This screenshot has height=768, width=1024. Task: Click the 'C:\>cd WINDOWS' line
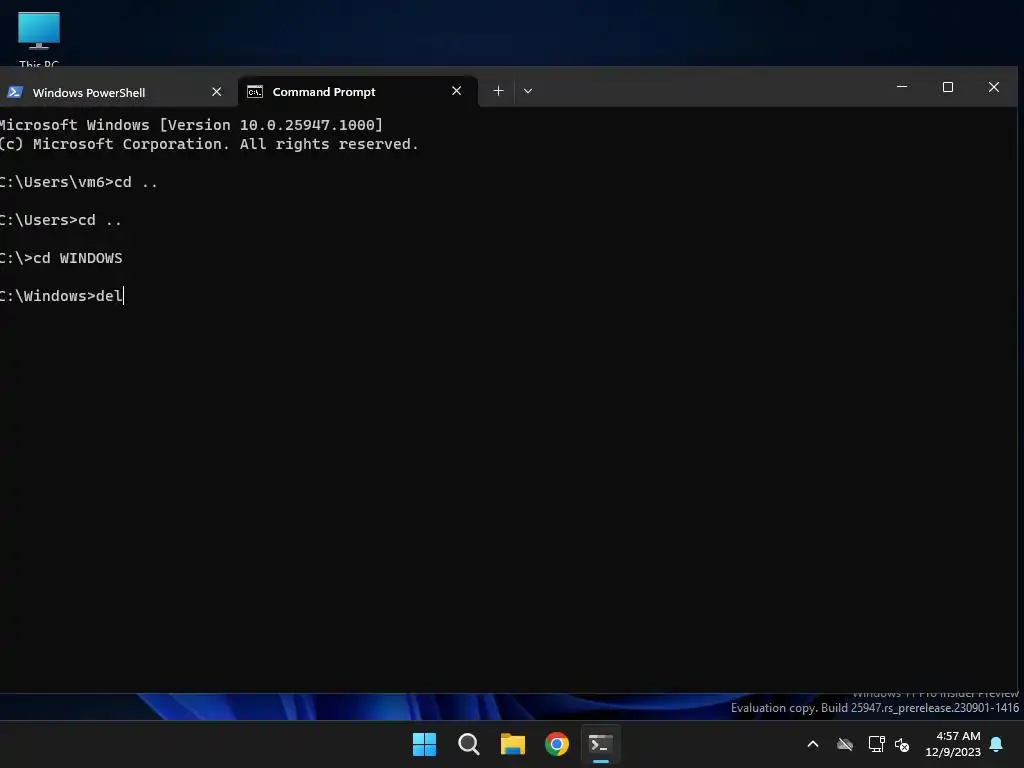pos(61,258)
